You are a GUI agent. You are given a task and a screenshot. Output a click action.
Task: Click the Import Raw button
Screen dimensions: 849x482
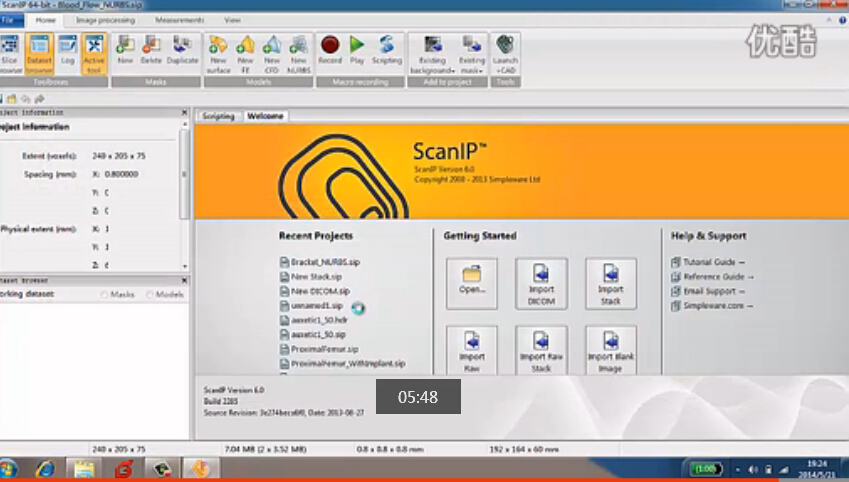472,350
